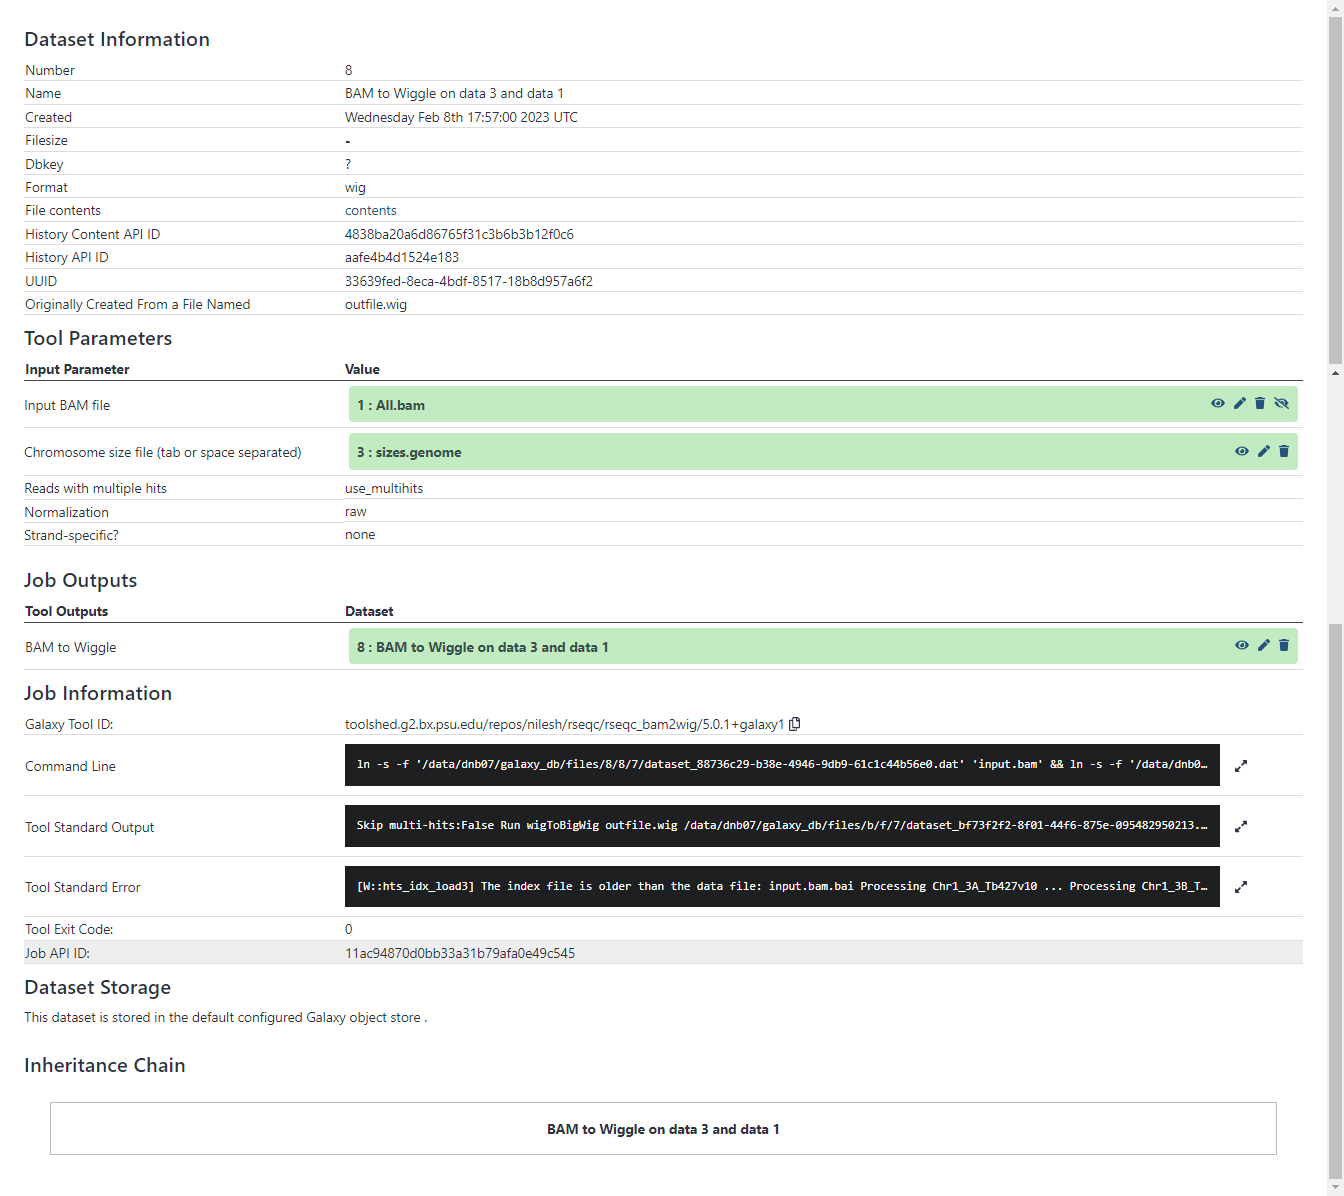1344x1196 pixels.
Task: Select BAM to Wiggle in the Inheritance Chain
Action: [x=663, y=1128]
